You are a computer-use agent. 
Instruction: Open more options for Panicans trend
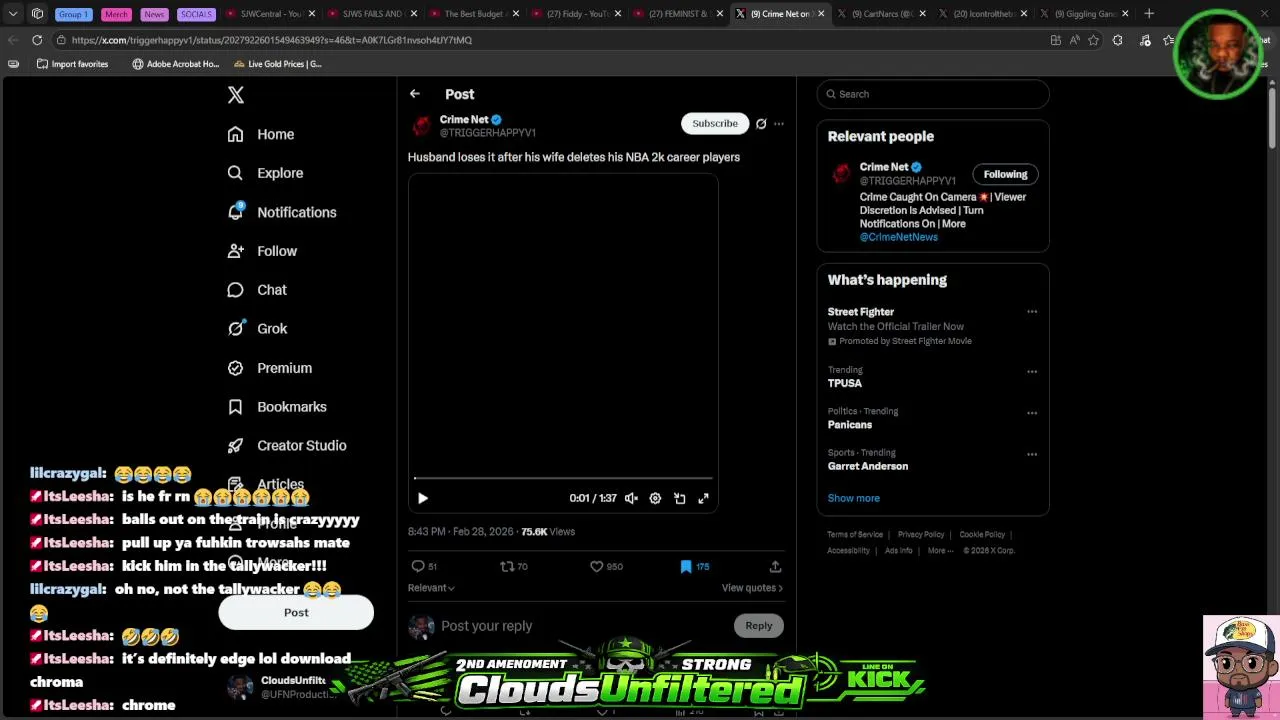click(x=1032, y=413)
